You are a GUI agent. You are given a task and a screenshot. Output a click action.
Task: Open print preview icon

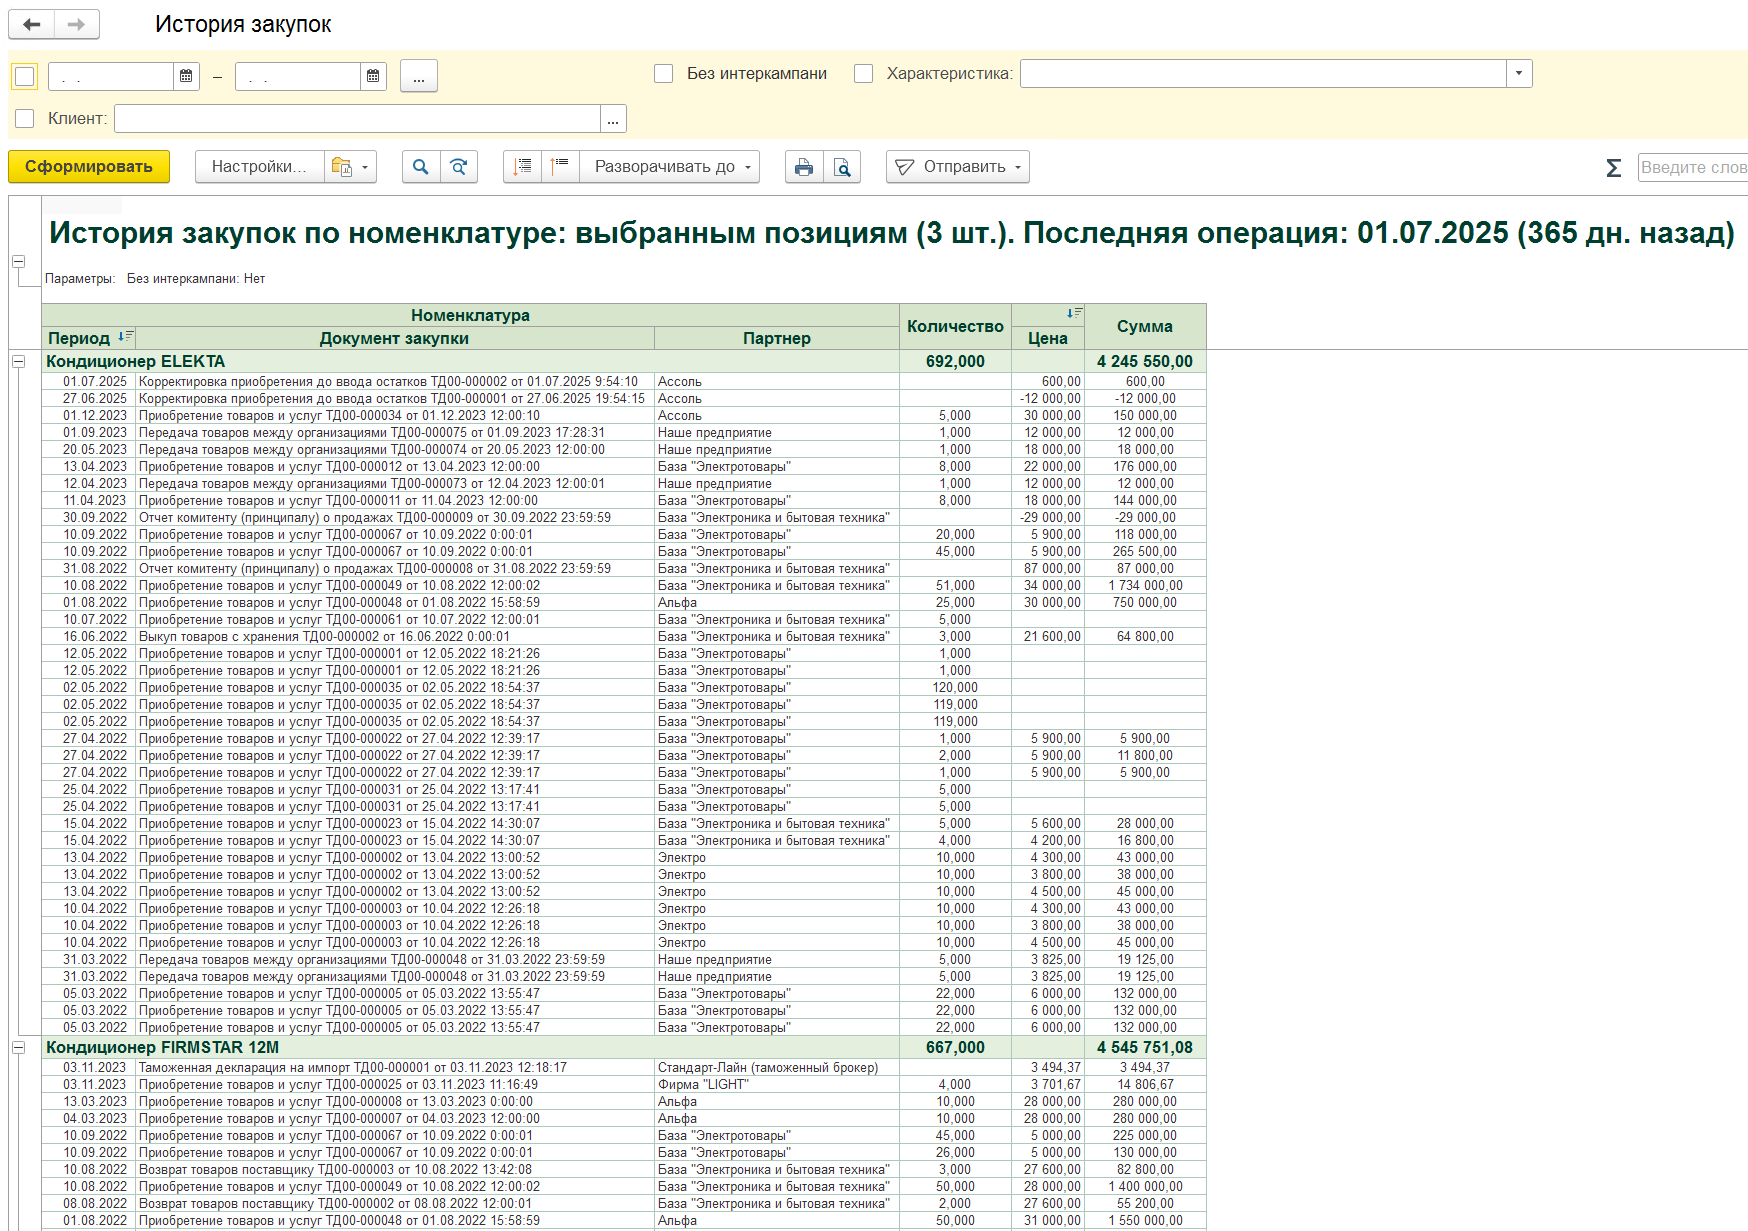(842, 167)
